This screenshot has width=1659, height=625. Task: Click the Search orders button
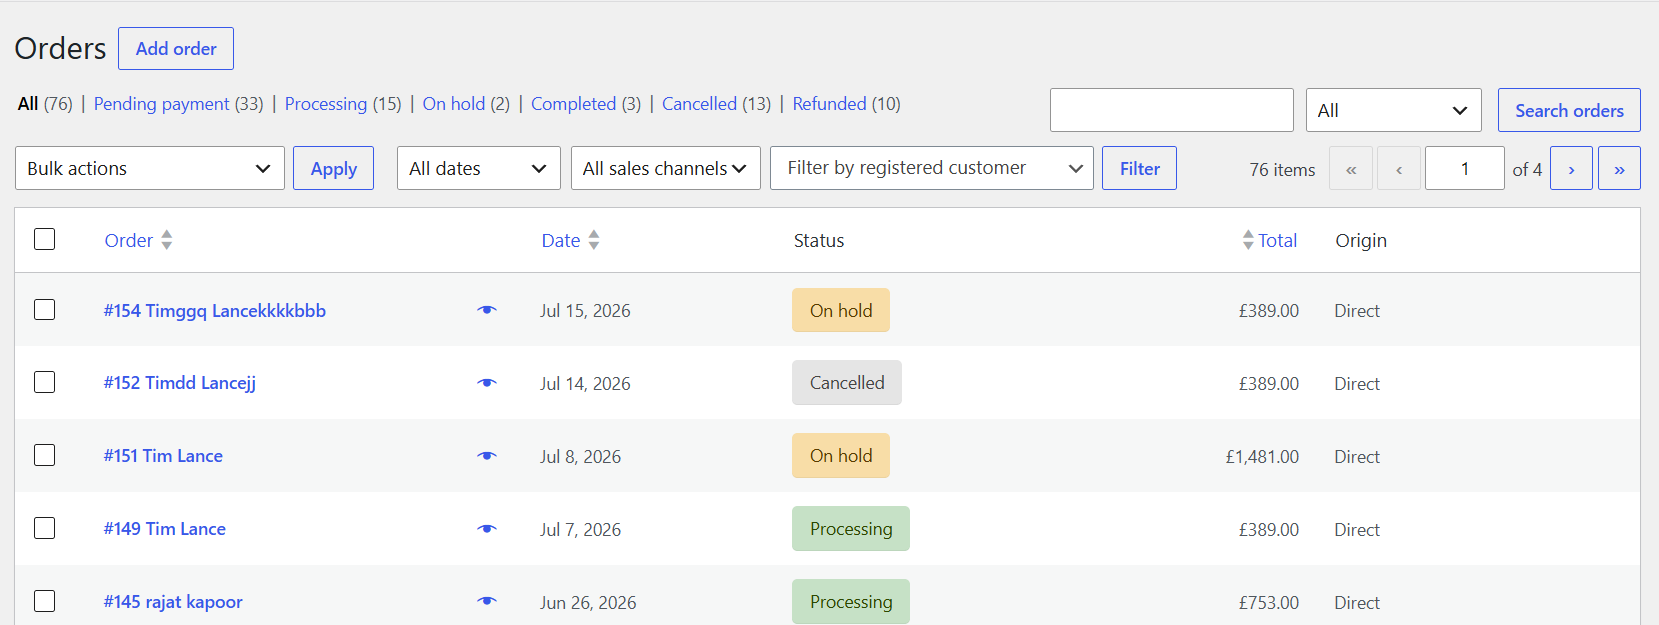click(1569, 110)
